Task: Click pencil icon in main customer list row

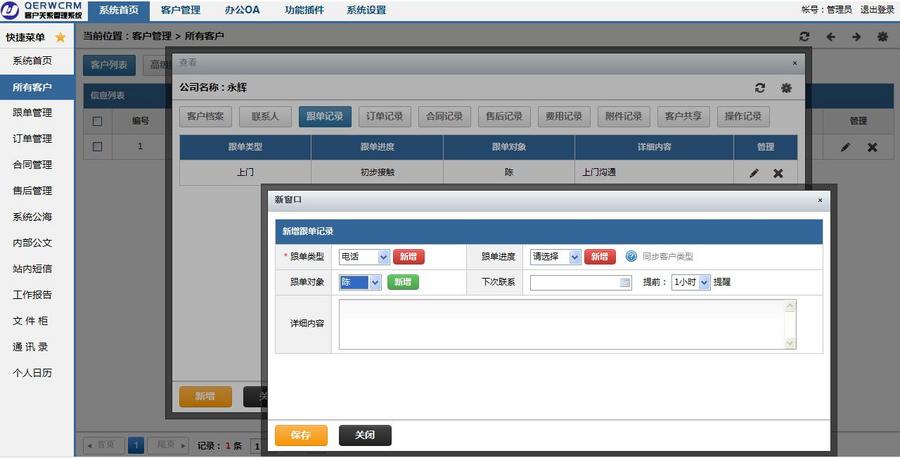Action: [845, 147]
